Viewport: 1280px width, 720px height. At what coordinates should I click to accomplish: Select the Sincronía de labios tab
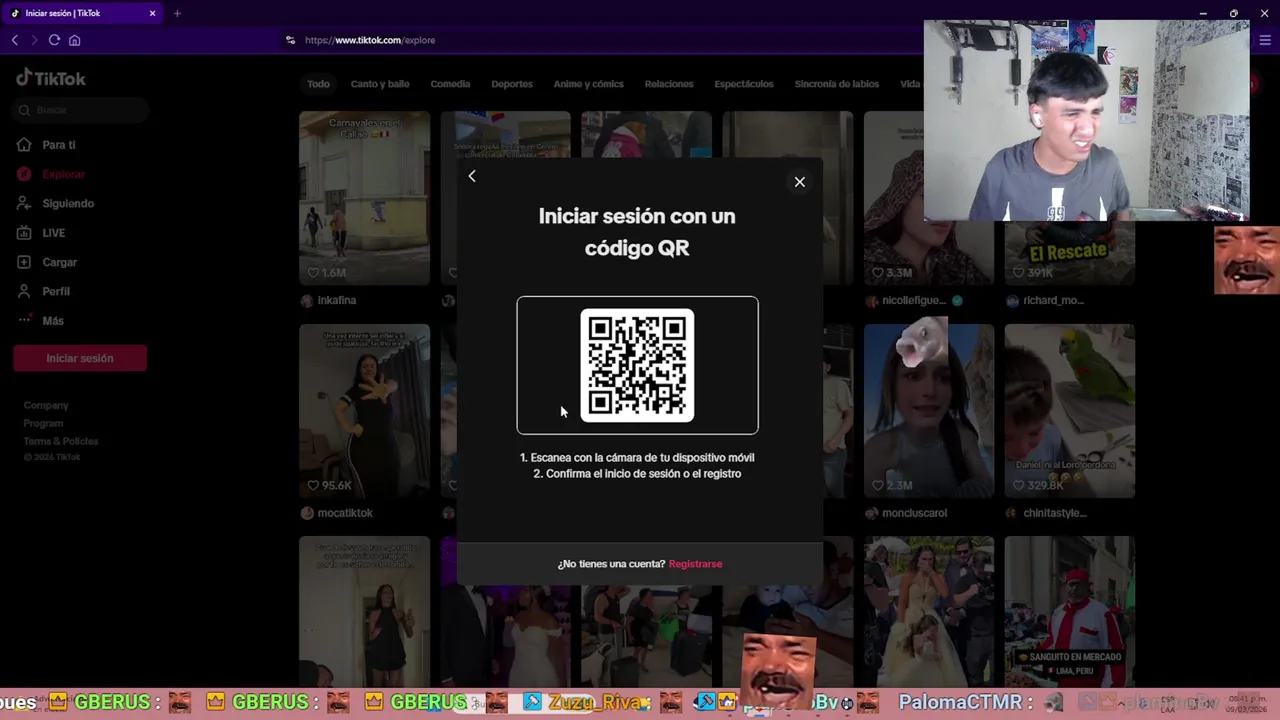(837, 84)
